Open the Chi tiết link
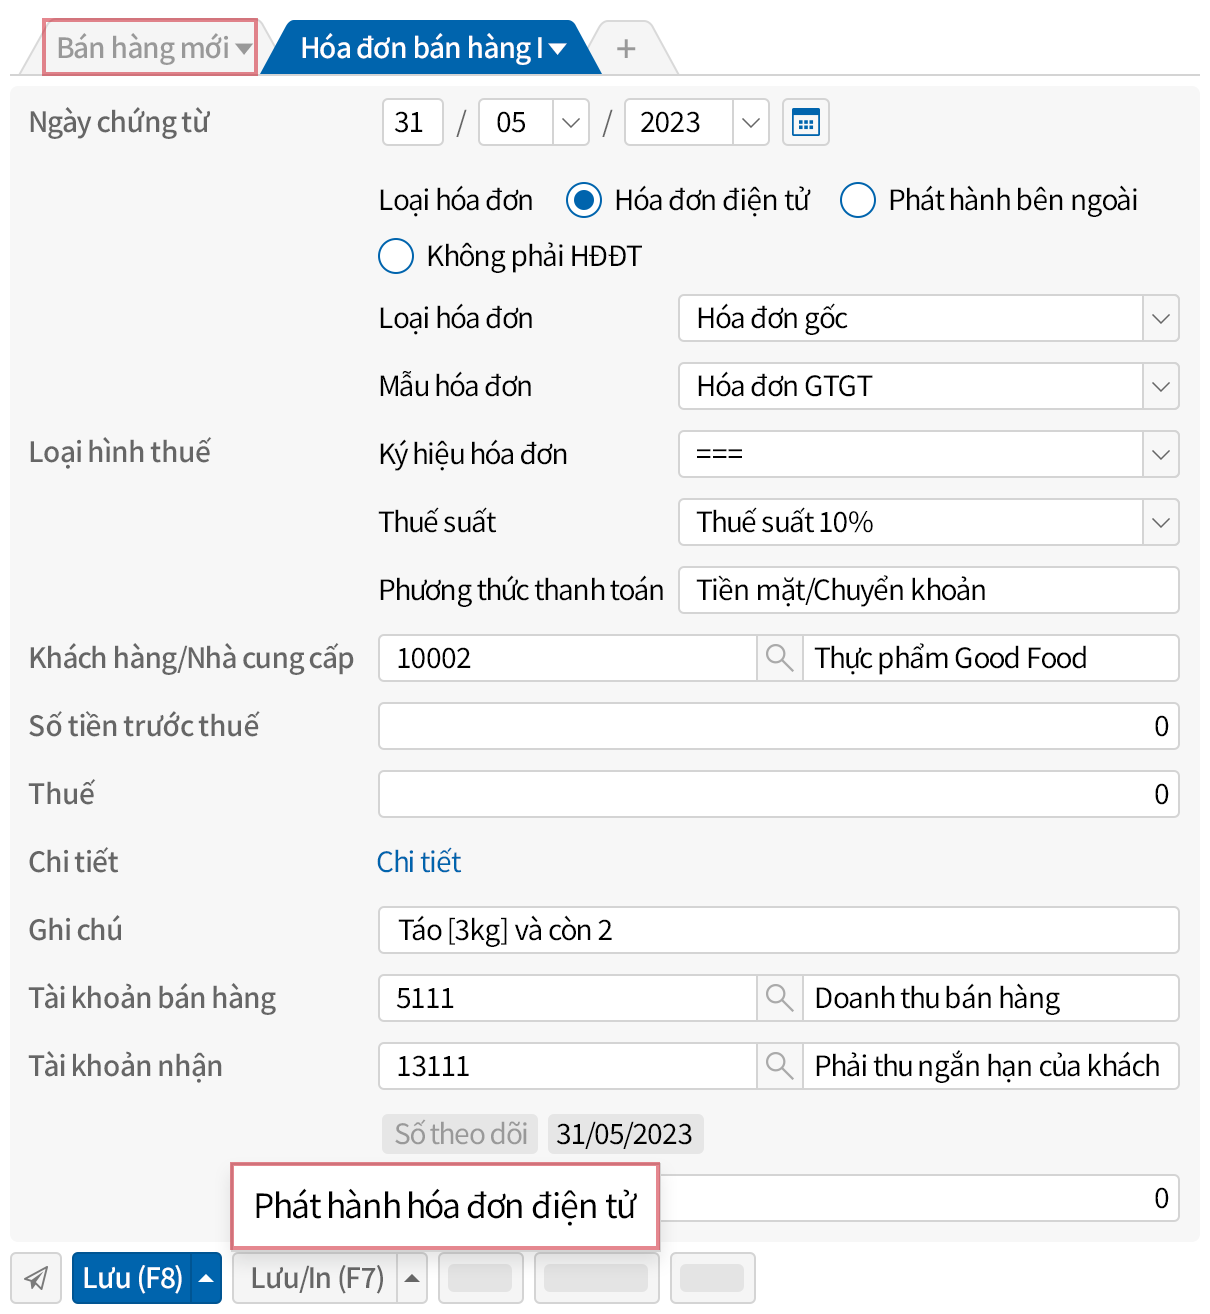The image size is (1210, 1314). pos(419,862)
